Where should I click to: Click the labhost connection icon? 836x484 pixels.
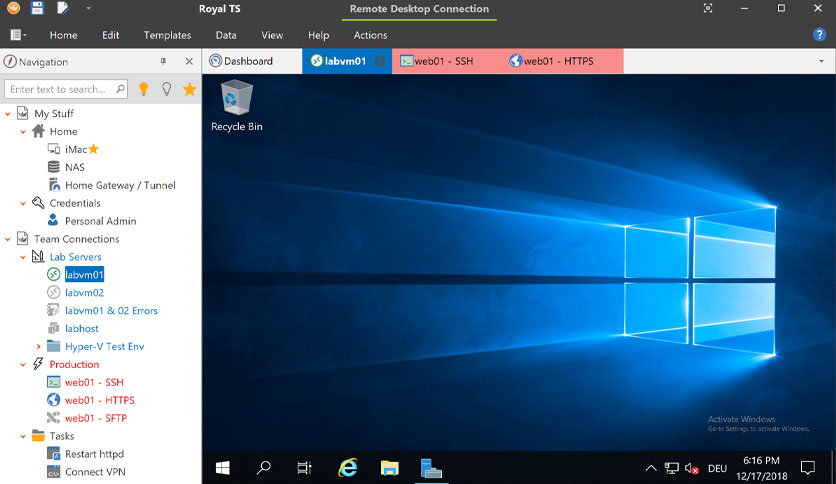tap(53, 328)
